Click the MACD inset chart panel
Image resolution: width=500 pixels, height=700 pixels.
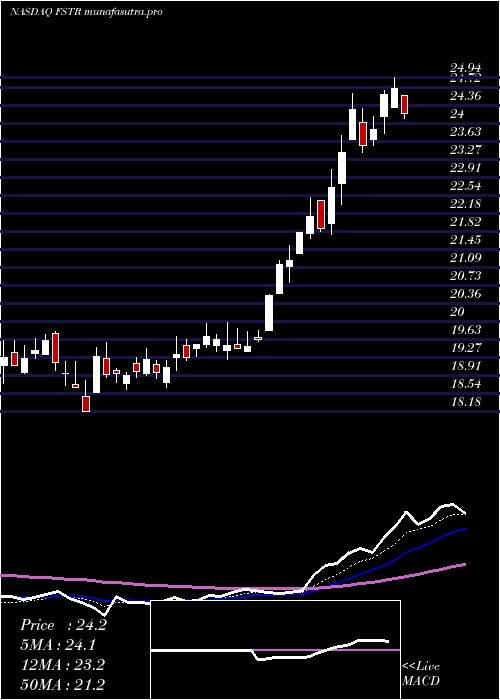click(x=275, y=650)
